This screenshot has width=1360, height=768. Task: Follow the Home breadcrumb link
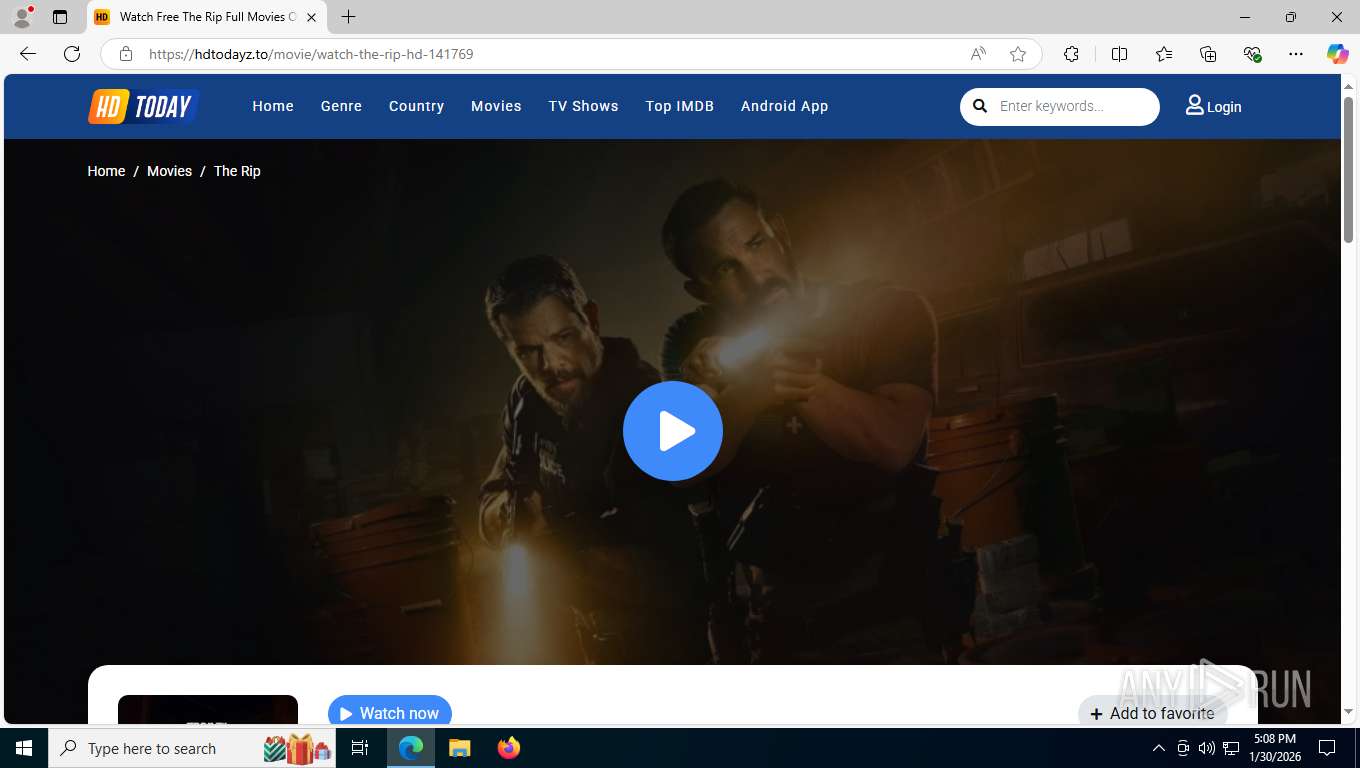[106, 171]
